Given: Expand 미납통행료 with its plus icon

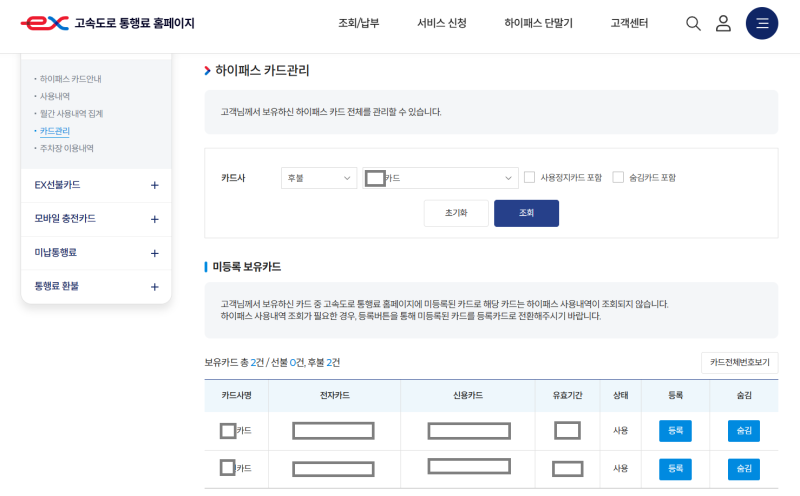Looking at the screenshot, I should coord(155,253).
